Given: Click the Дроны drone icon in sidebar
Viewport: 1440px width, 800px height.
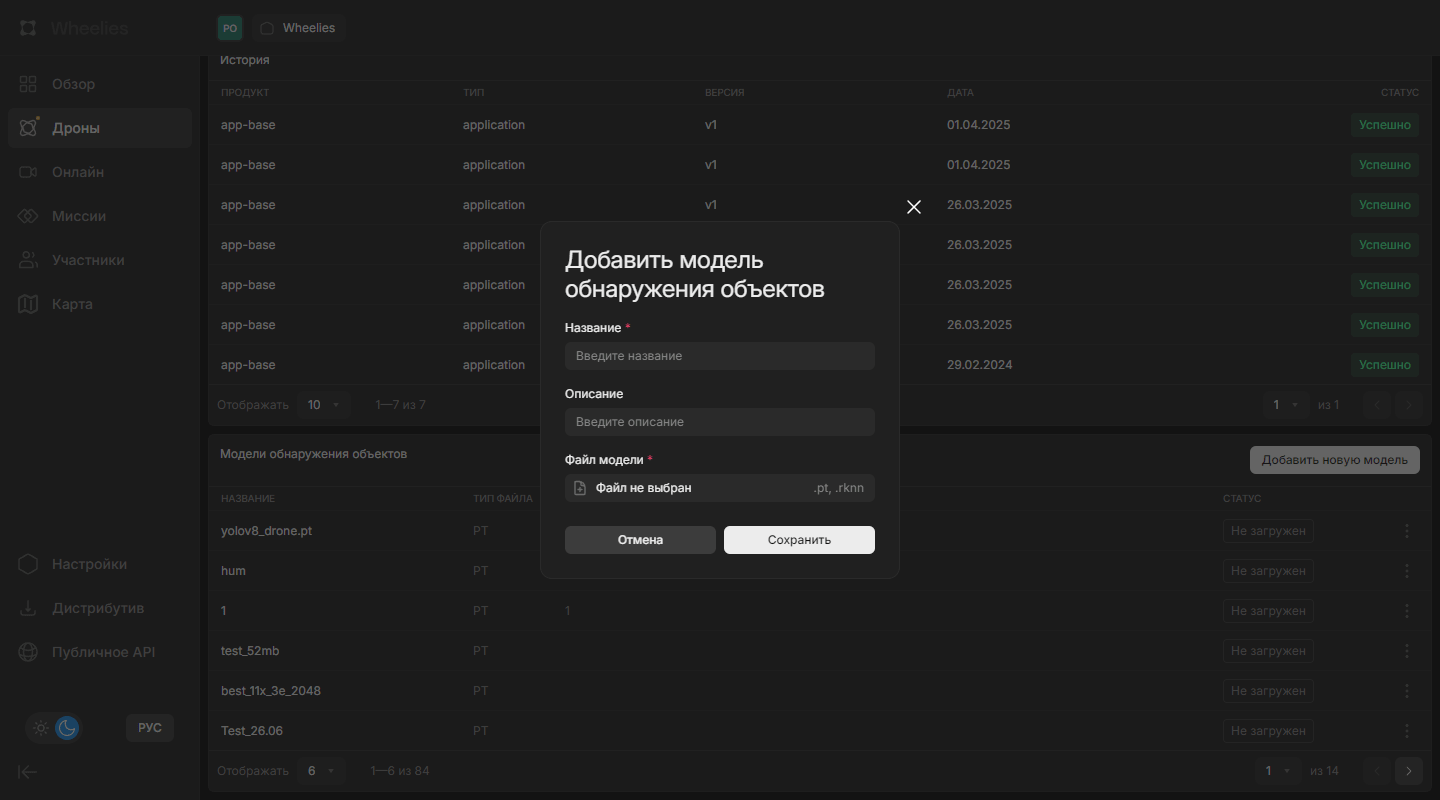Looking at the screenshot, I should click(x=28, y=128).
